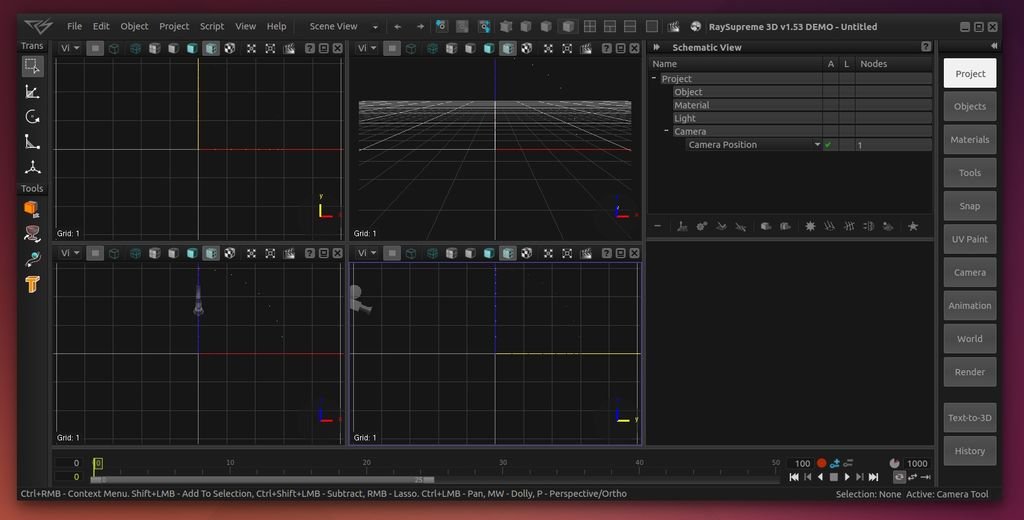Click the four-pane viewport layout icon
1024x520 pixels.
pos(590,26)
